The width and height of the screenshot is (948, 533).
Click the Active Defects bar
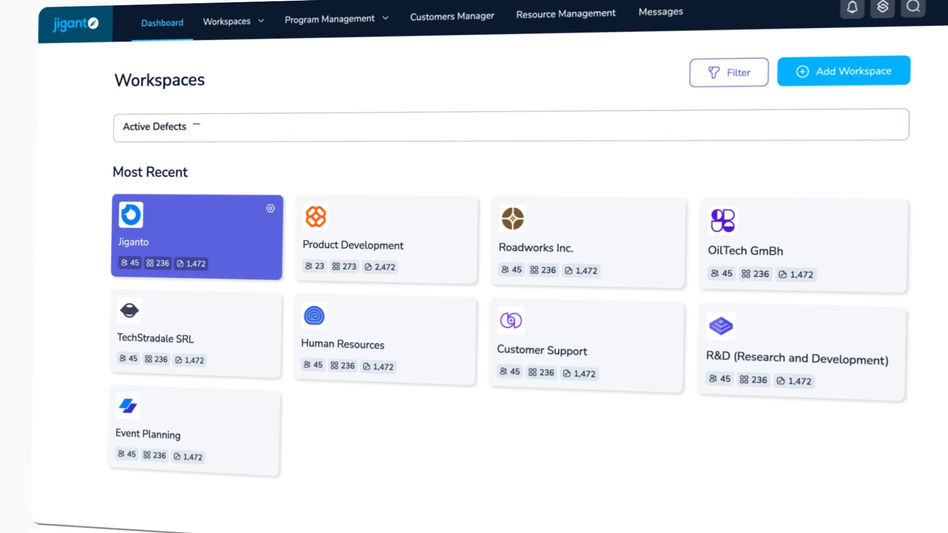[511, 126]
